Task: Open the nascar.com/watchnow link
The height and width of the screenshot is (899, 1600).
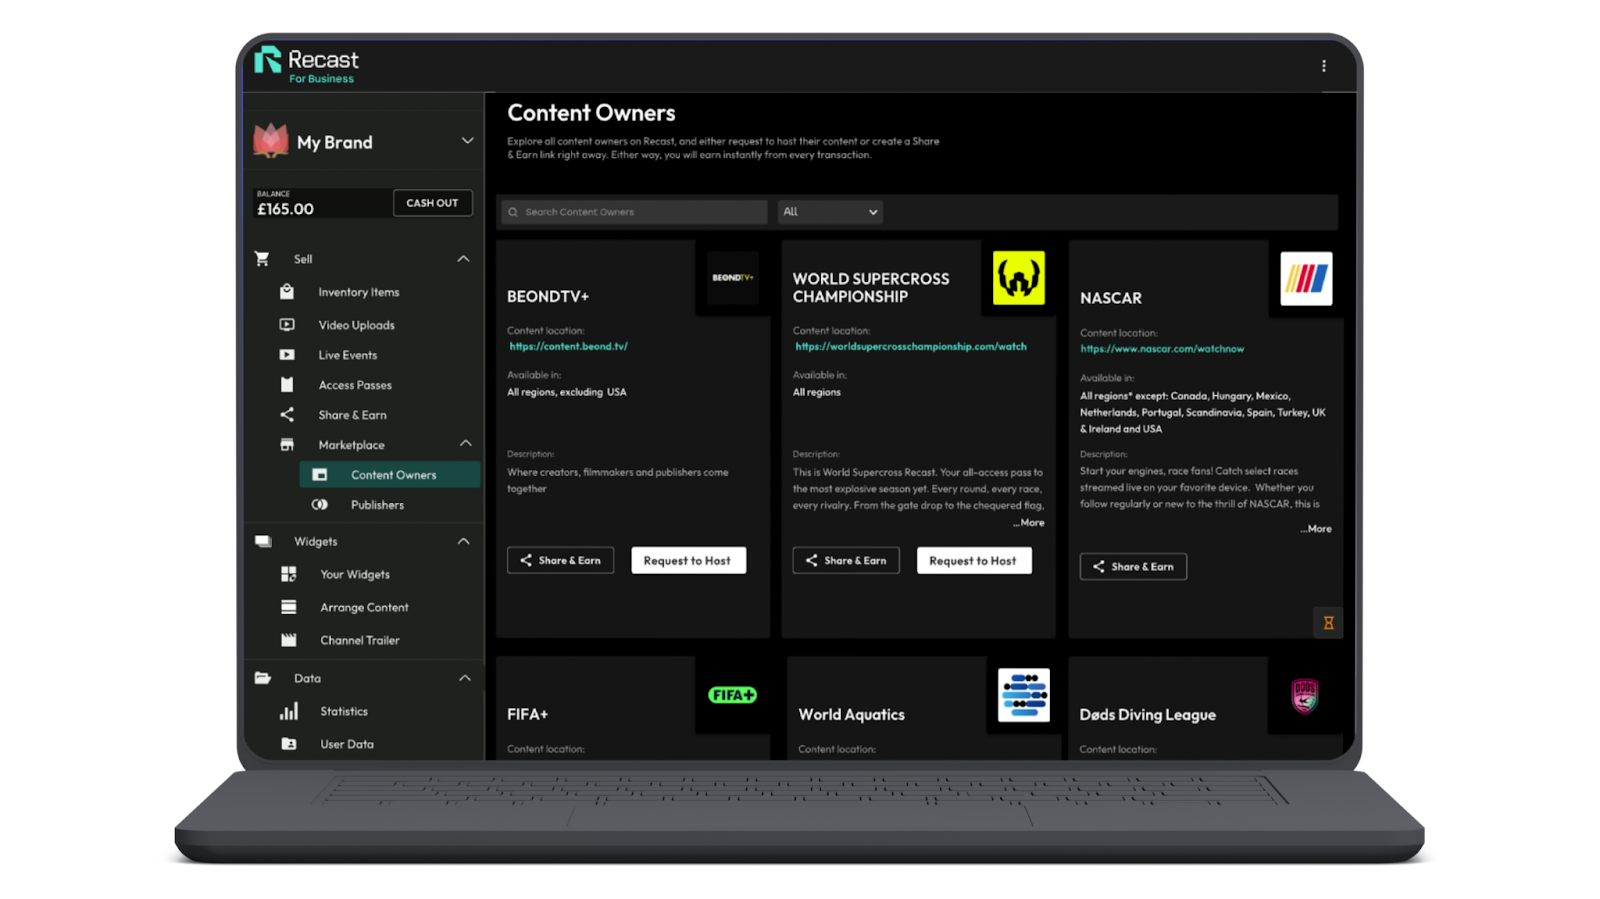Action: [1162, 349]
